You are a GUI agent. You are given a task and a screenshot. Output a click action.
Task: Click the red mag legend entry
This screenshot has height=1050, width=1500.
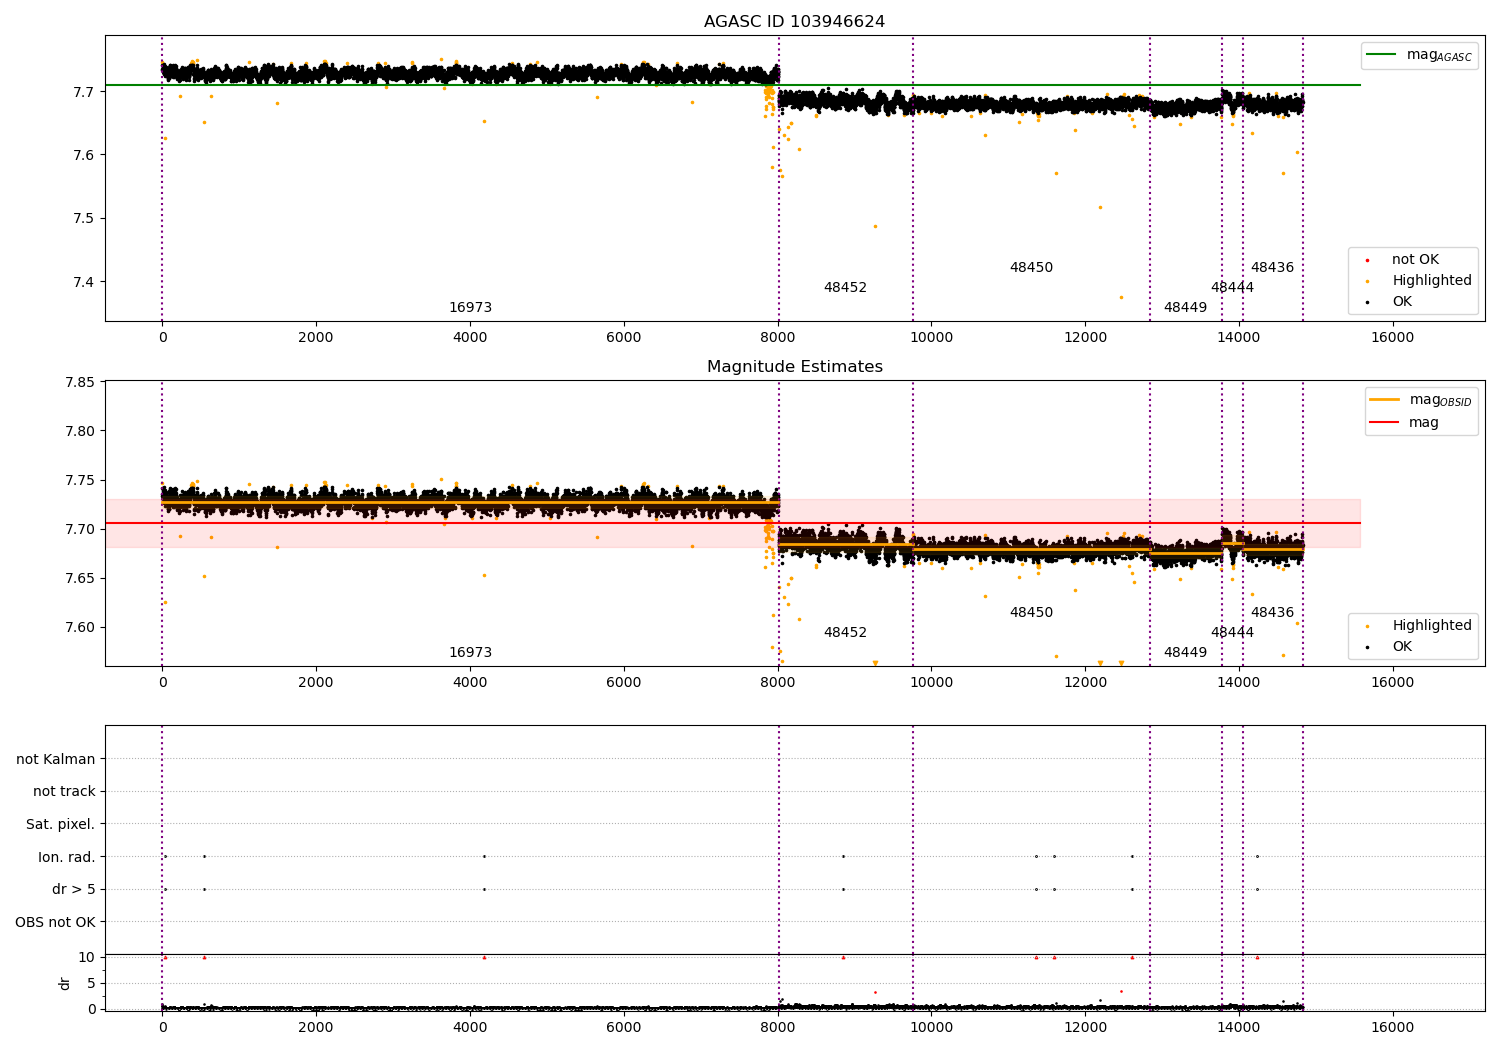1404,422
